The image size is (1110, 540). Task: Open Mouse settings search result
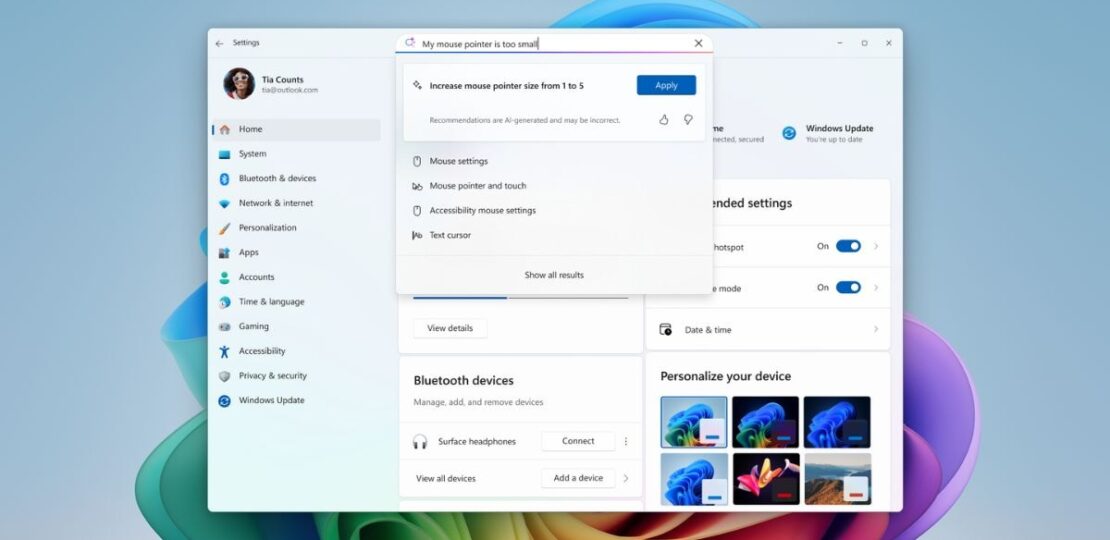point(554,161)
